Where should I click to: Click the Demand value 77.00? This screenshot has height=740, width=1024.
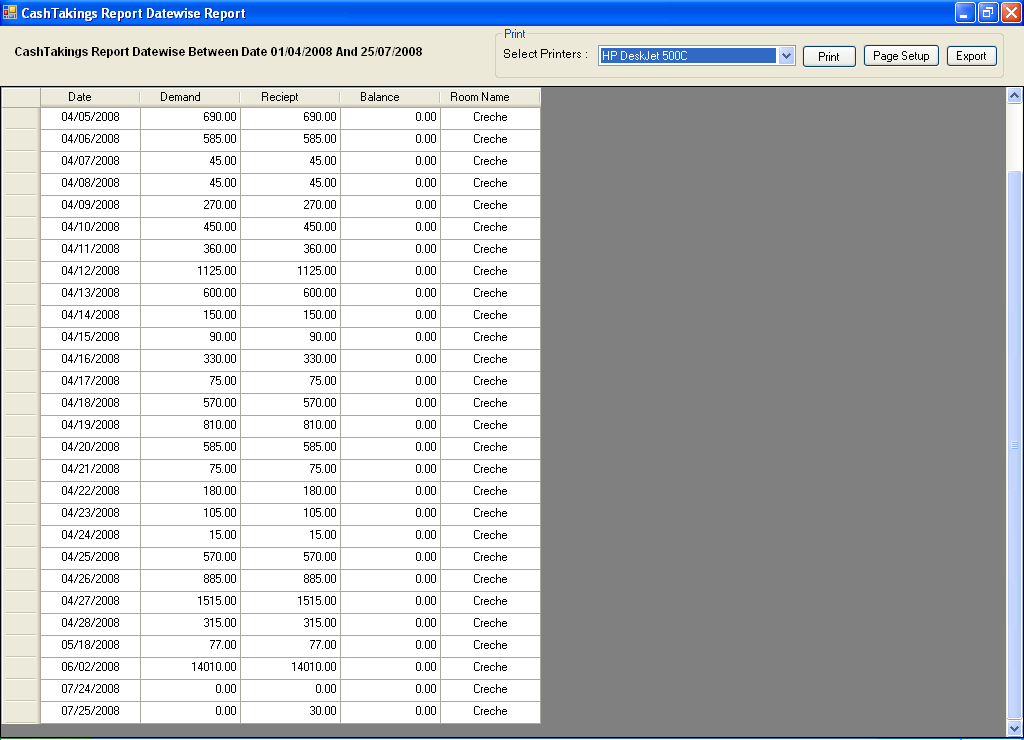coord(190,645)
